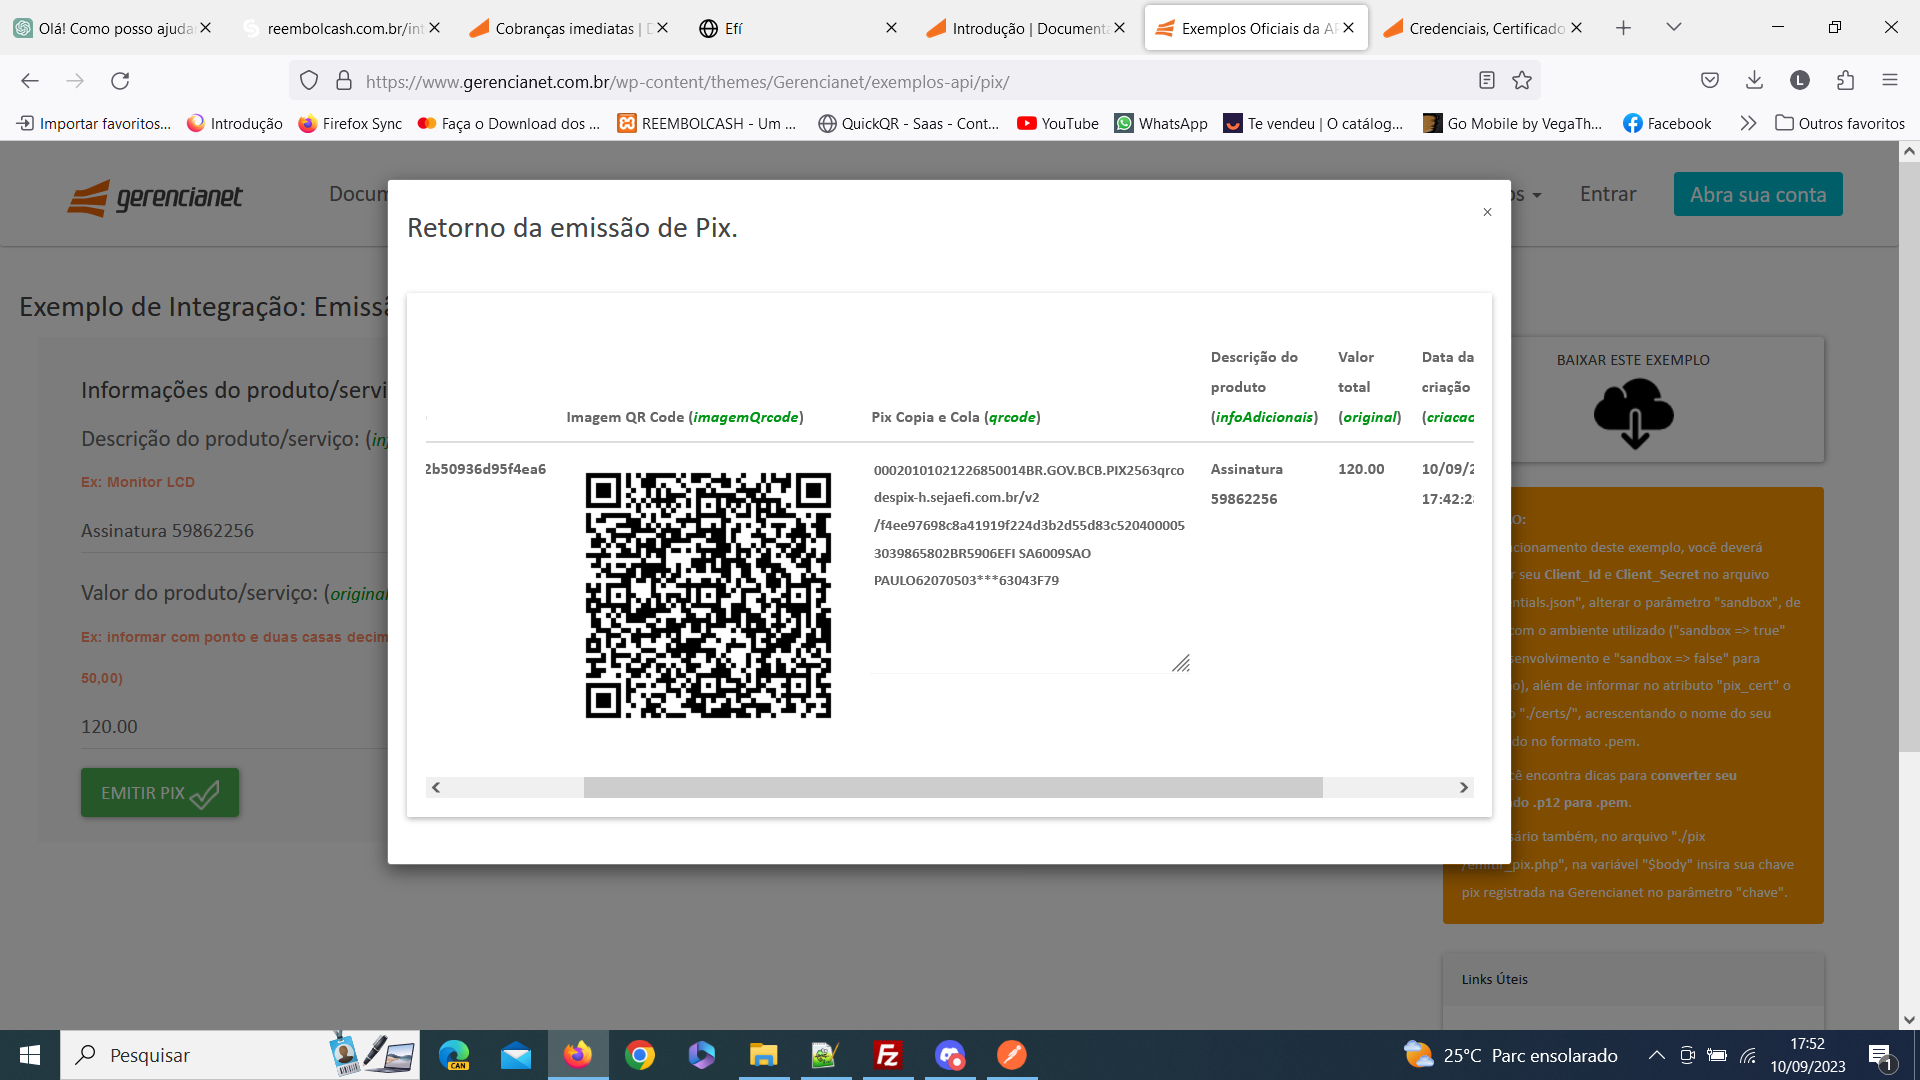The width and height of the screenshot is (1920, 1080).
Task: Close the Exemplos Oficiais da API tab
Action: (x=1349, y=28)
